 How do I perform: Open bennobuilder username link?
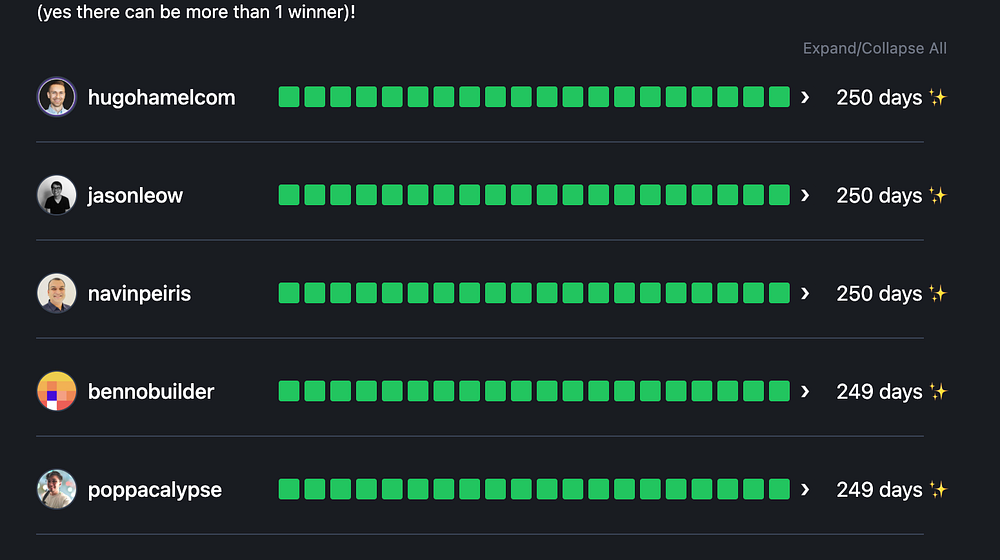coord(151,391)
